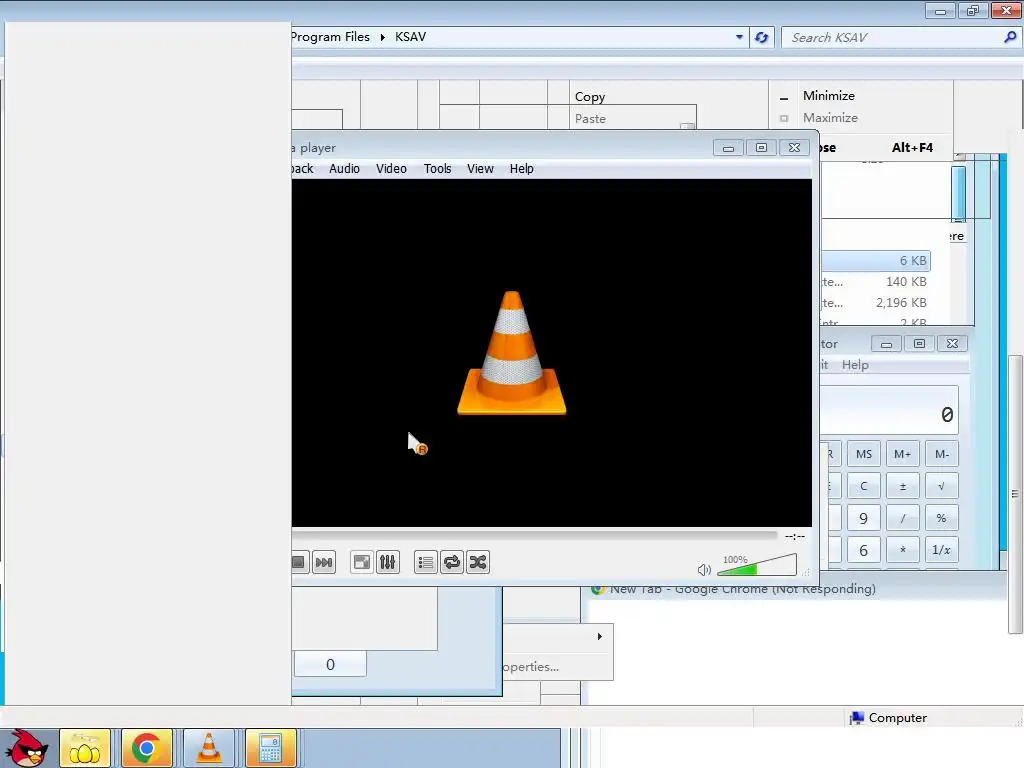Screen dimensions: 1024x768
Task: Click the Calculator divide button
Action: 903,519
